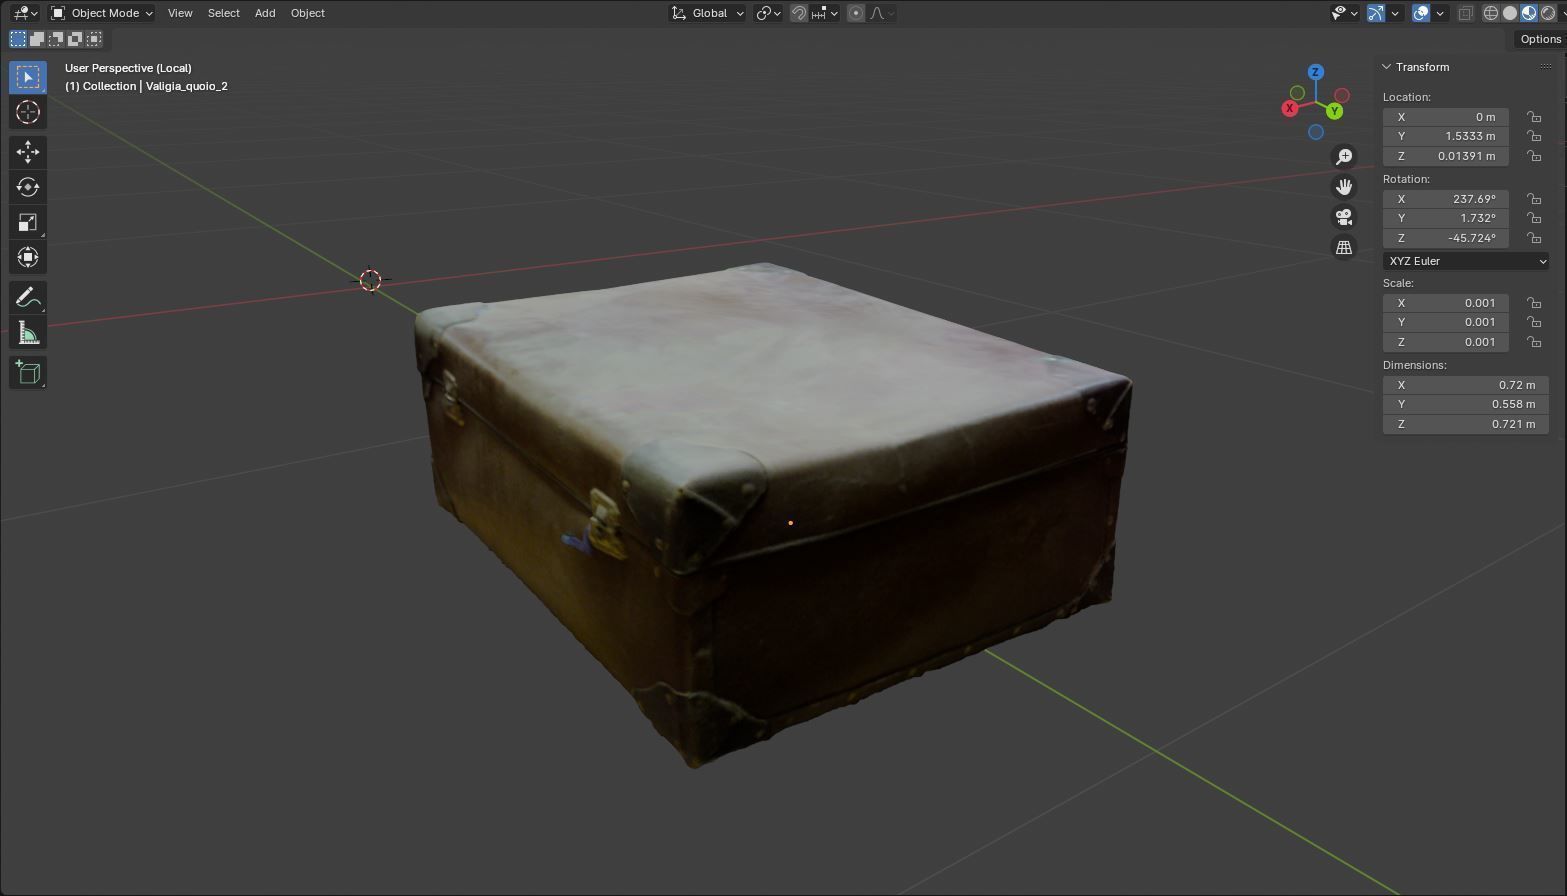Click the Location Z field 0.01391 m
Viewport: 1567px width, 896px height.
point(1446,156)
